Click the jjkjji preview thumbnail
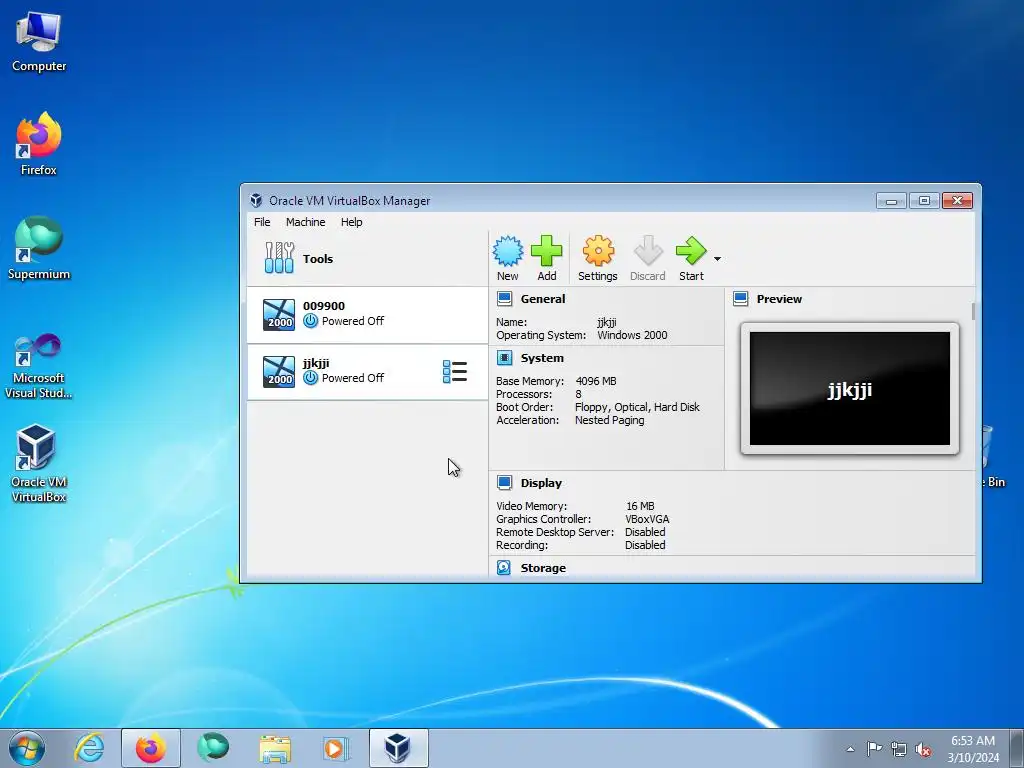This screenshot has width=1024, height=768. point(850,389)
